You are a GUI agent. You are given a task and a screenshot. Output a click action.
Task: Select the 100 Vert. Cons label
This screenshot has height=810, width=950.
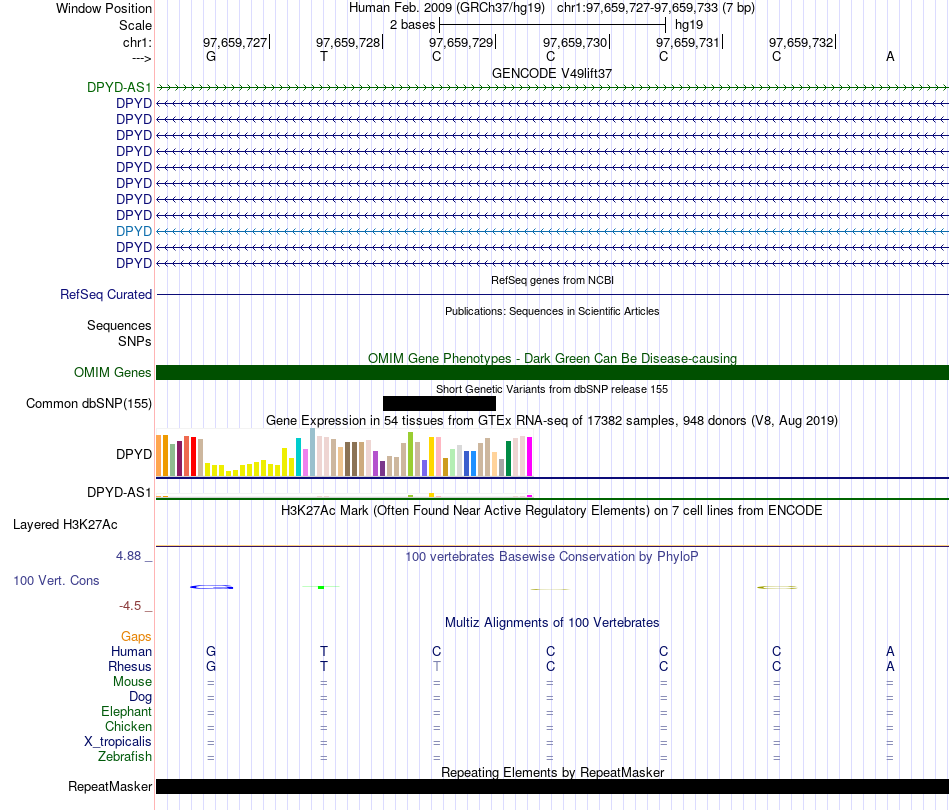coord(56,580)
